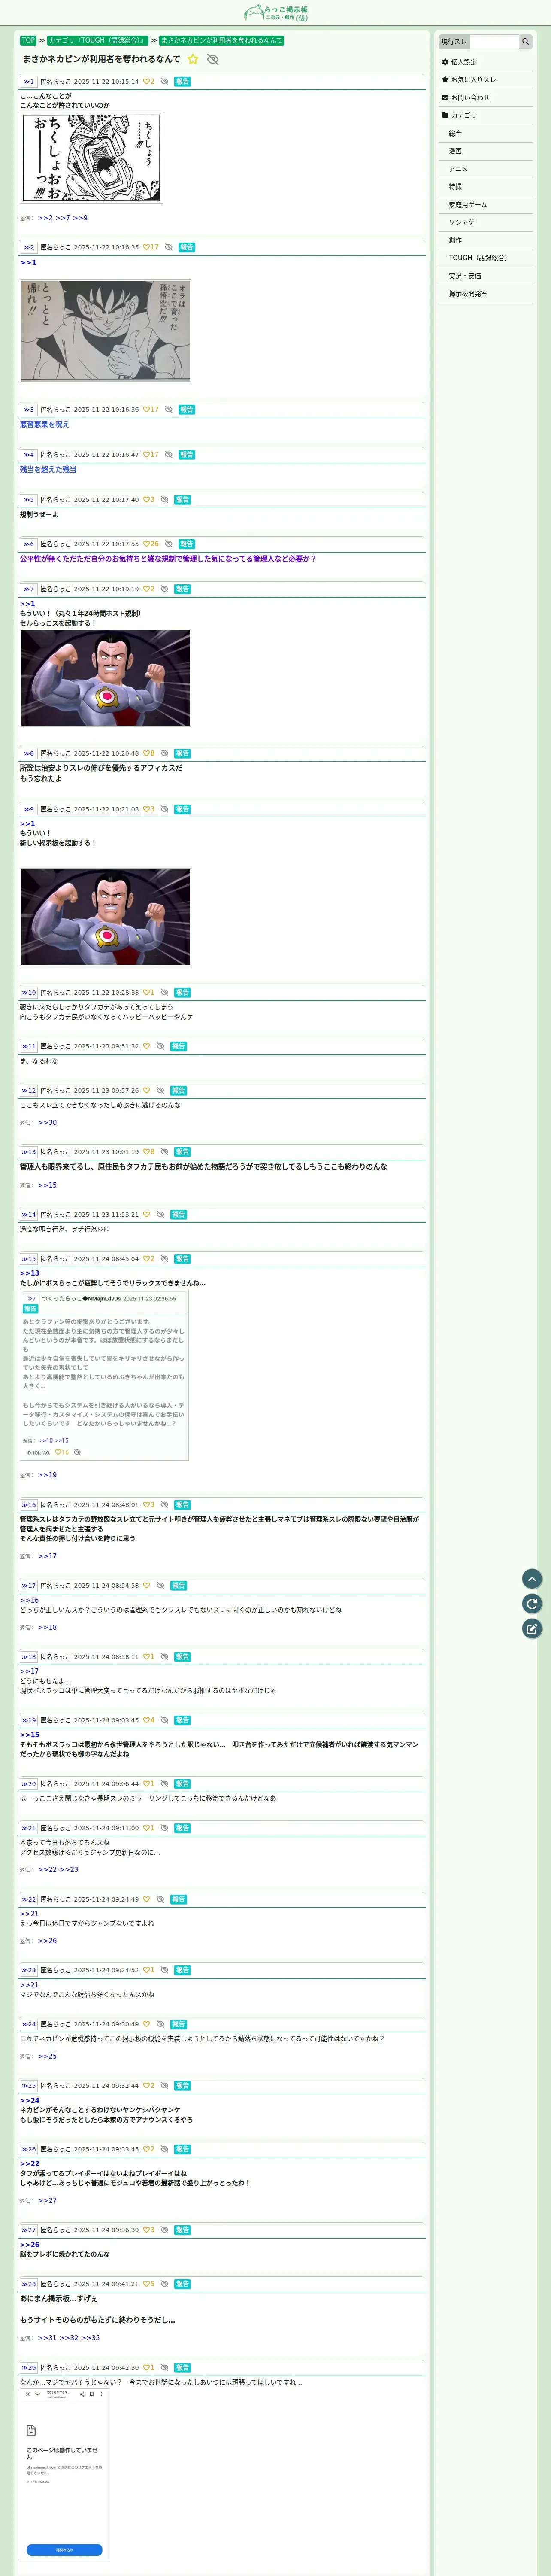Click the thread title breadcrumb link
This screenshot has width=551, height=2576.
221,41
